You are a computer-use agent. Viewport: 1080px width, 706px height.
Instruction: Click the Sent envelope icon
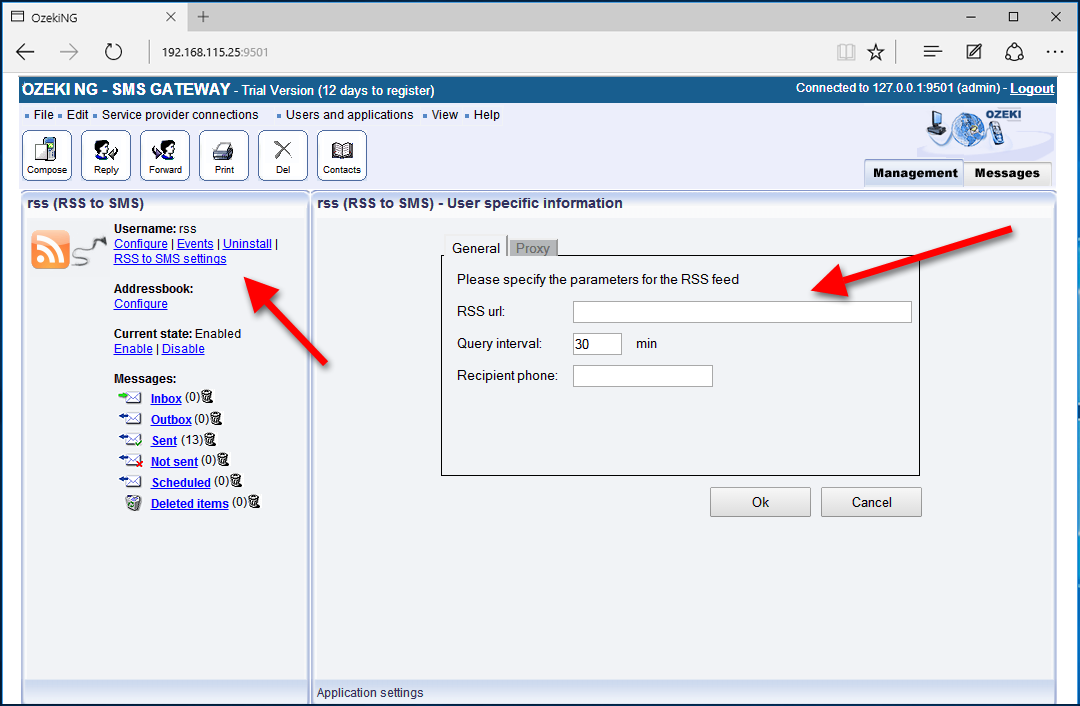click(130, 439)
